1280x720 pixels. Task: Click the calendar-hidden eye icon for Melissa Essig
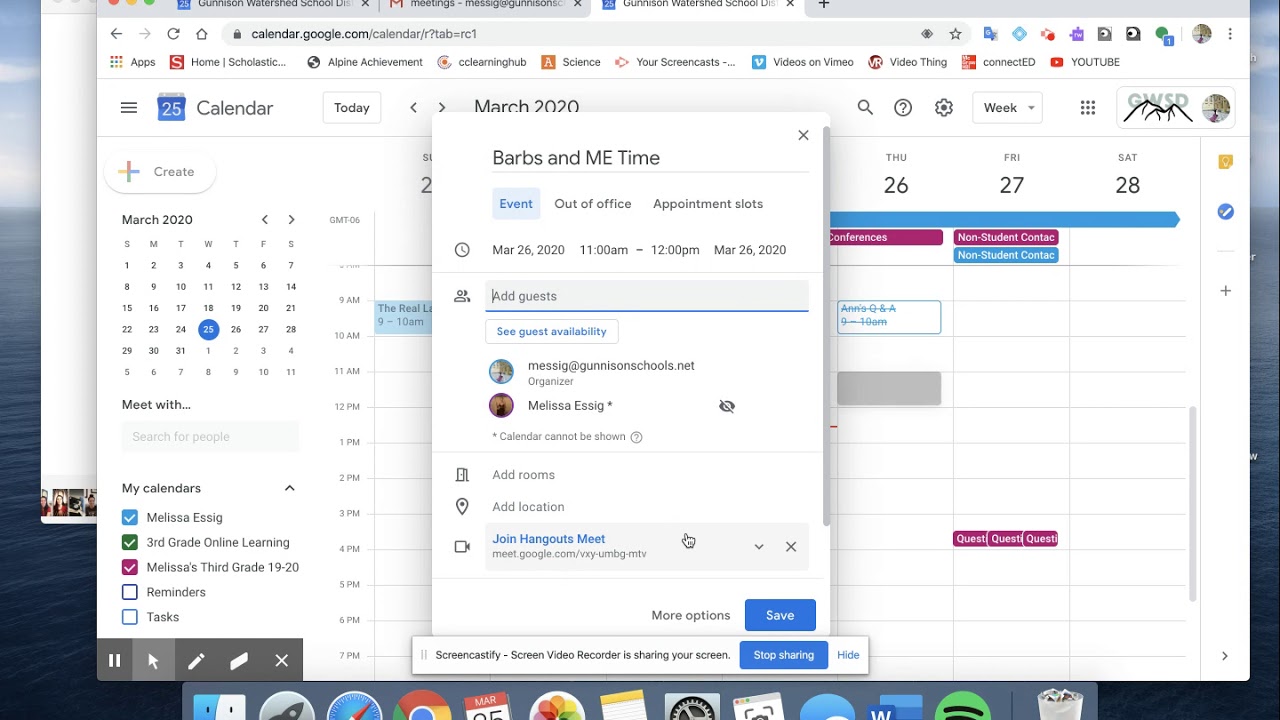tap(727, 406)
